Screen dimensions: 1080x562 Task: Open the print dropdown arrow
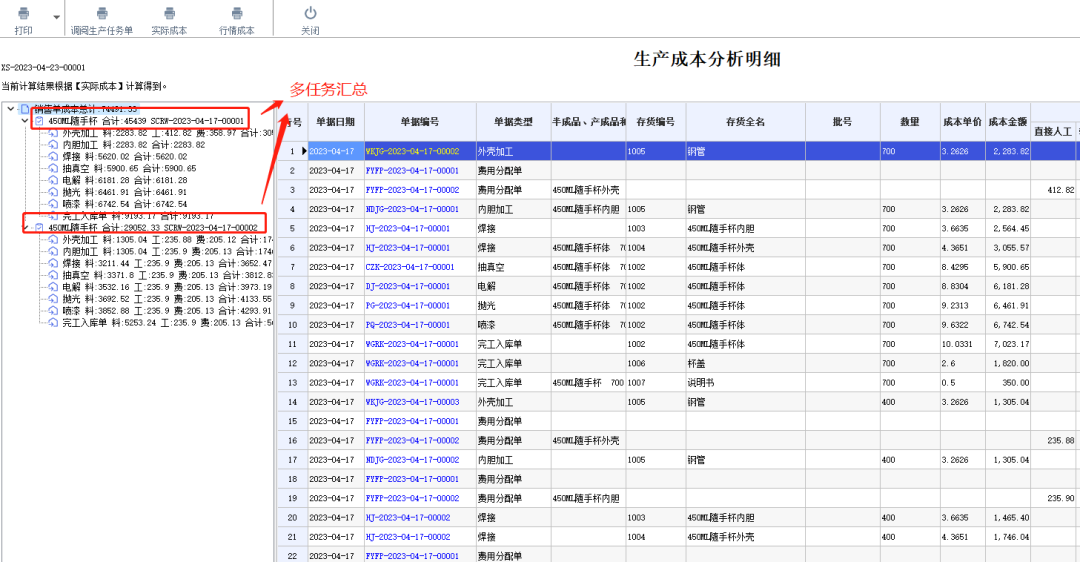[56, 17]
